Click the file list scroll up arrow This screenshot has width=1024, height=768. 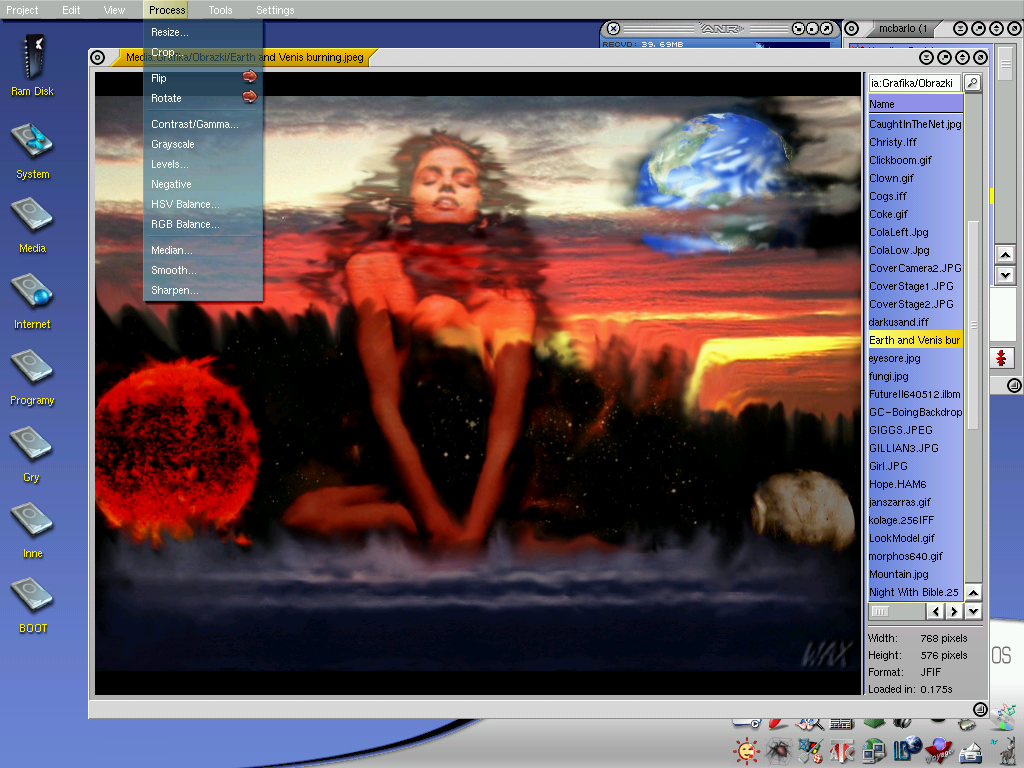click(x=973, y=593)
